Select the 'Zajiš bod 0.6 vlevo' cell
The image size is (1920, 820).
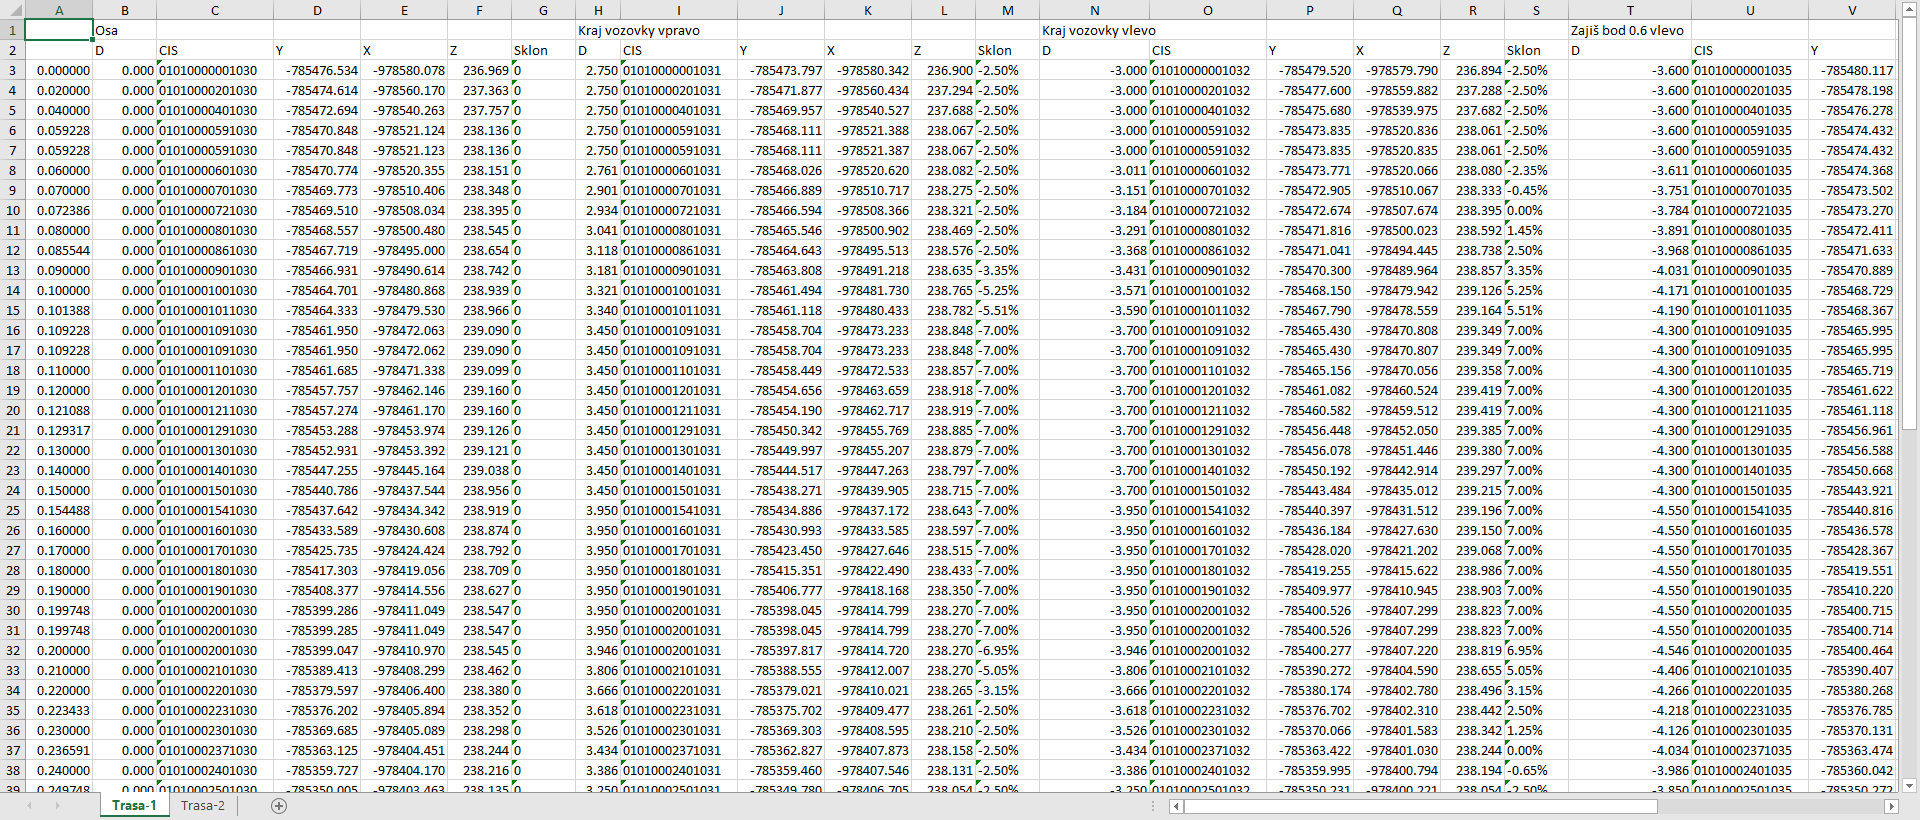[1628, 30]
